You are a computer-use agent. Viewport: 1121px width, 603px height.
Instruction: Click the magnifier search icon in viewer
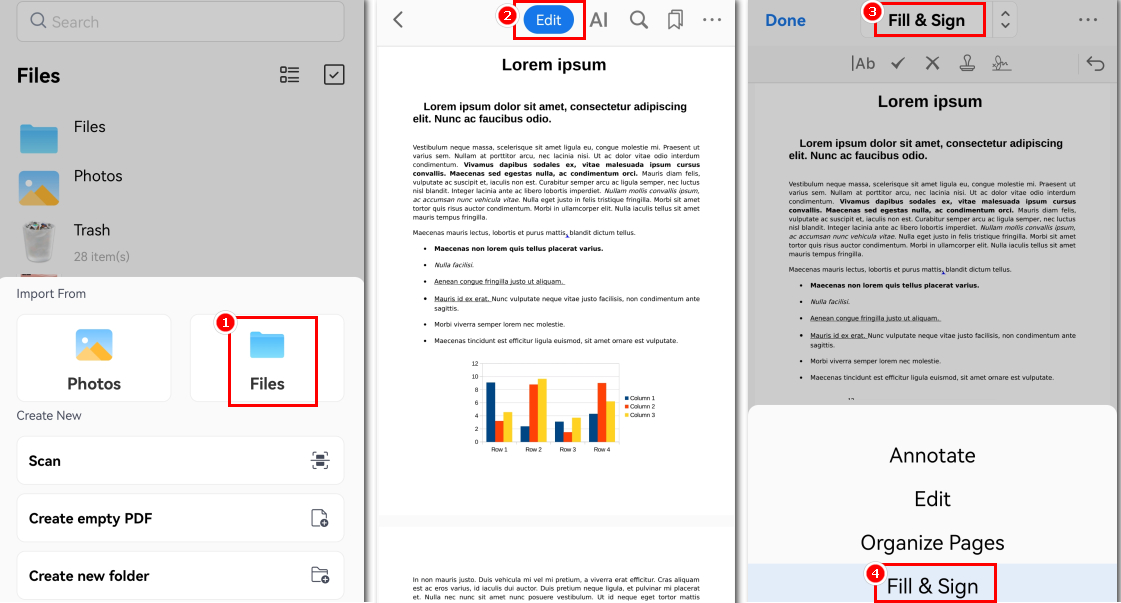coord(638,20)
